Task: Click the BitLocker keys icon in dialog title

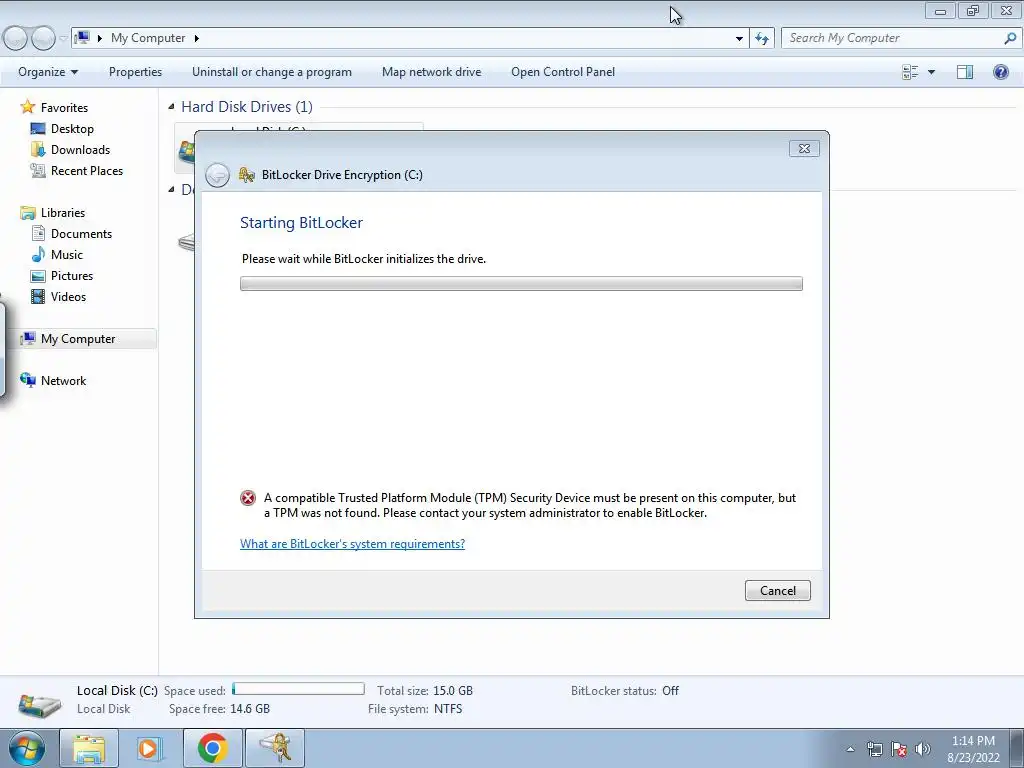Action: coord(246,174)
